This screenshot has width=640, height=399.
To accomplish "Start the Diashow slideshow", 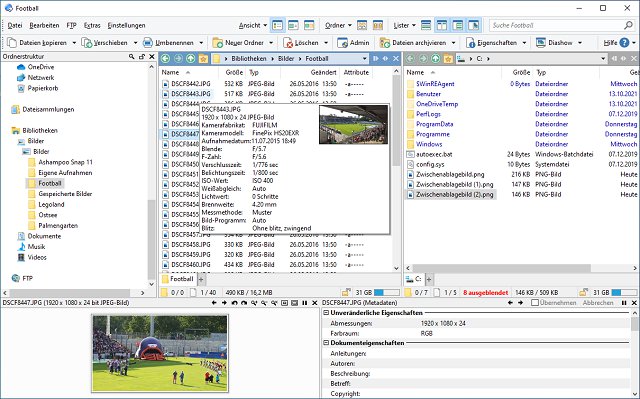I will pyautogui.click(x=555, y=42).
